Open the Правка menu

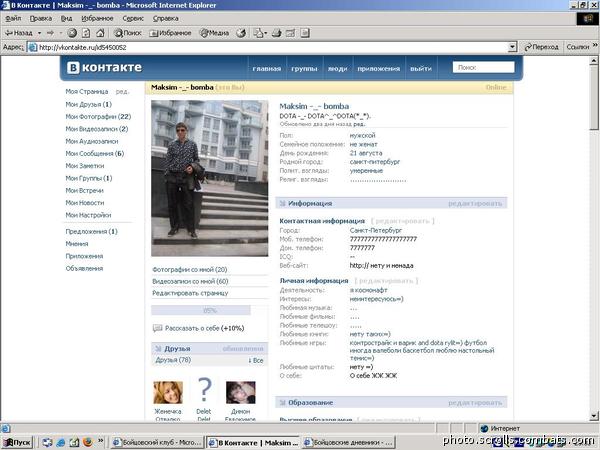[41, 18]
